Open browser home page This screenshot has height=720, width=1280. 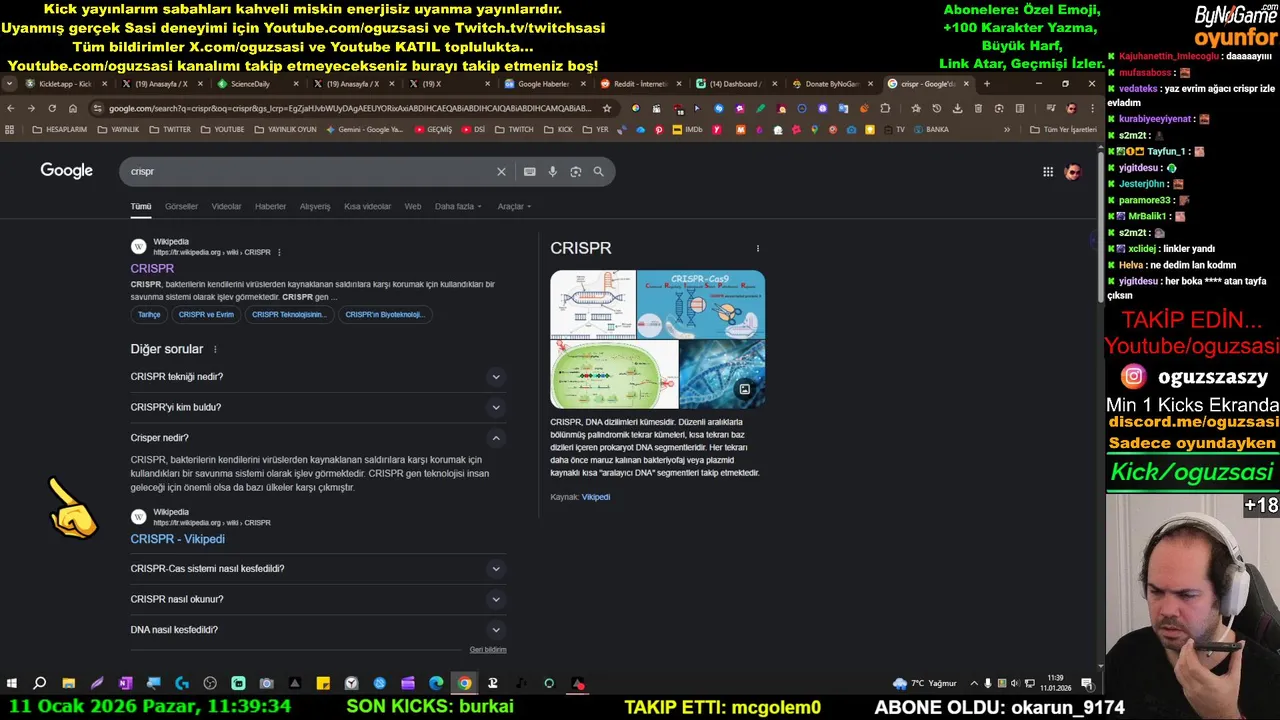click(x=73, y=108)
